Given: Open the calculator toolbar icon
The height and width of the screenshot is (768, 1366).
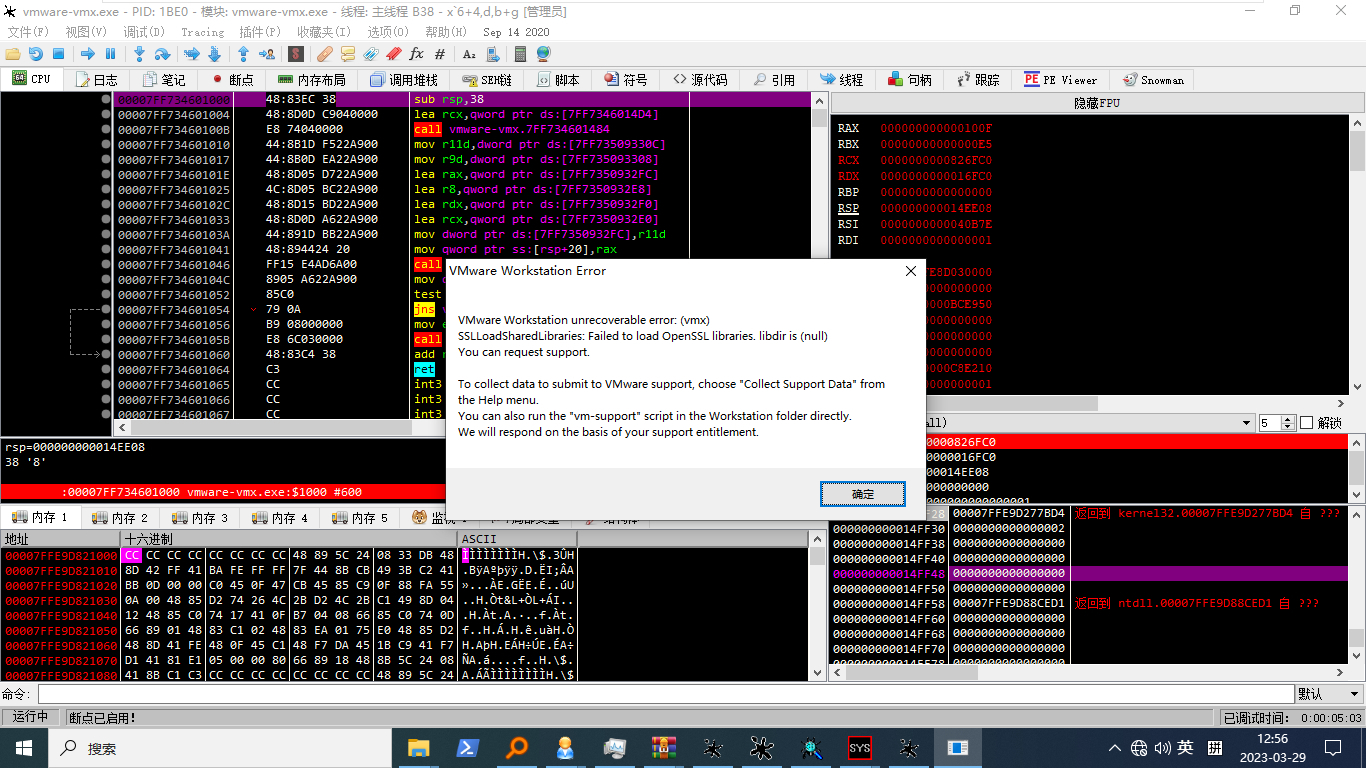Looking at the screenshot, I should coord(518,54).
